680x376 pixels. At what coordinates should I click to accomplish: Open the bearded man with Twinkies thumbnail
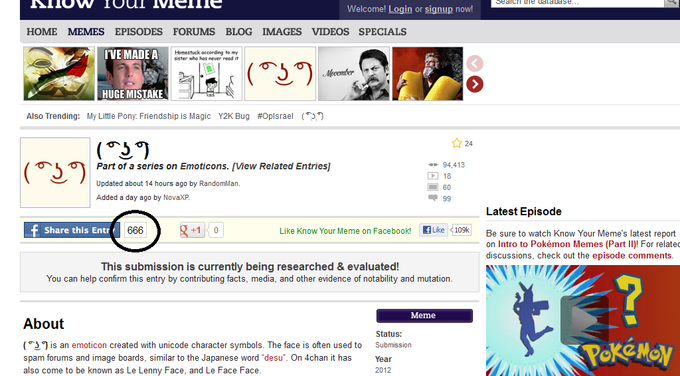tap(428, 74)
